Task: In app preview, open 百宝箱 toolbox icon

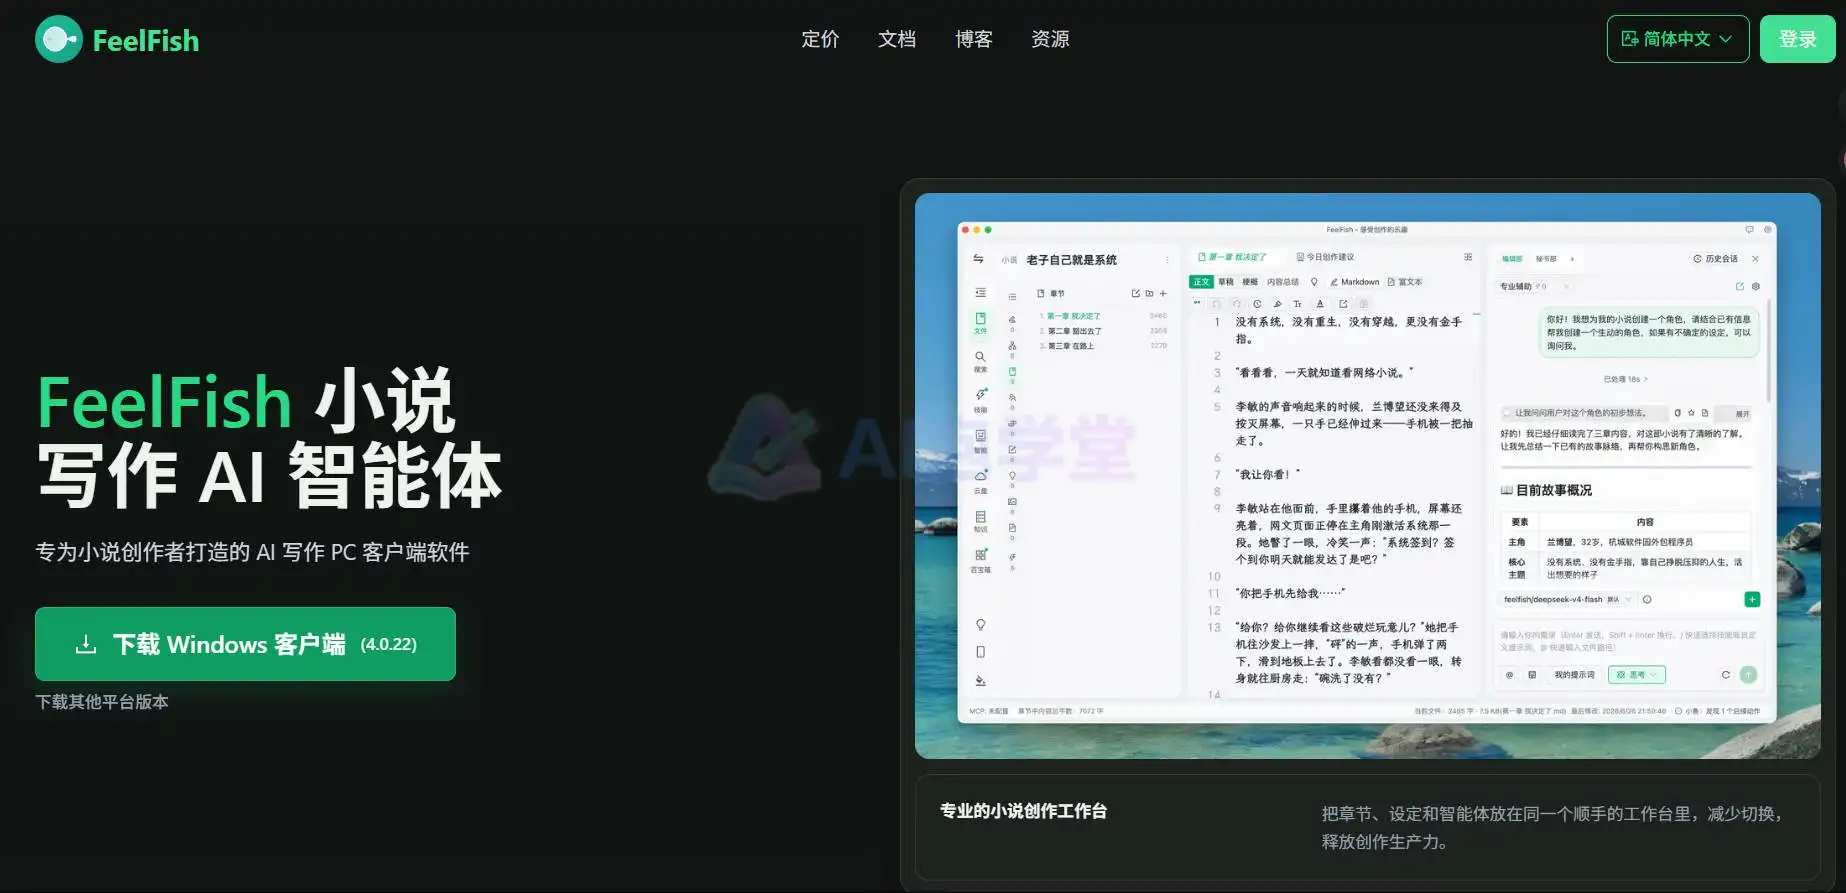Action: (980, 560)
